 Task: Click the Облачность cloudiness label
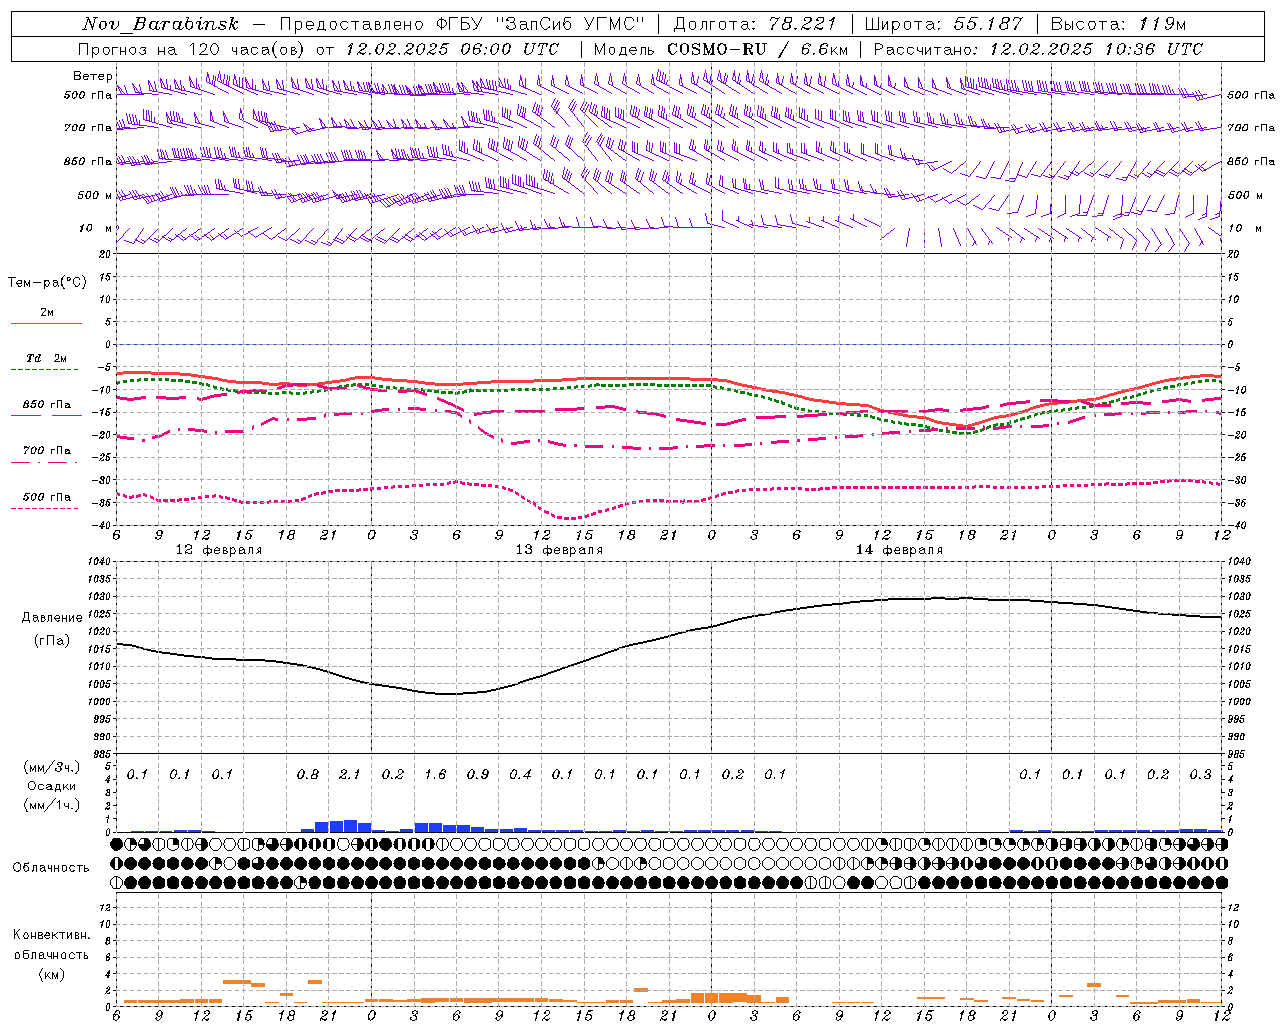[51, 868]
